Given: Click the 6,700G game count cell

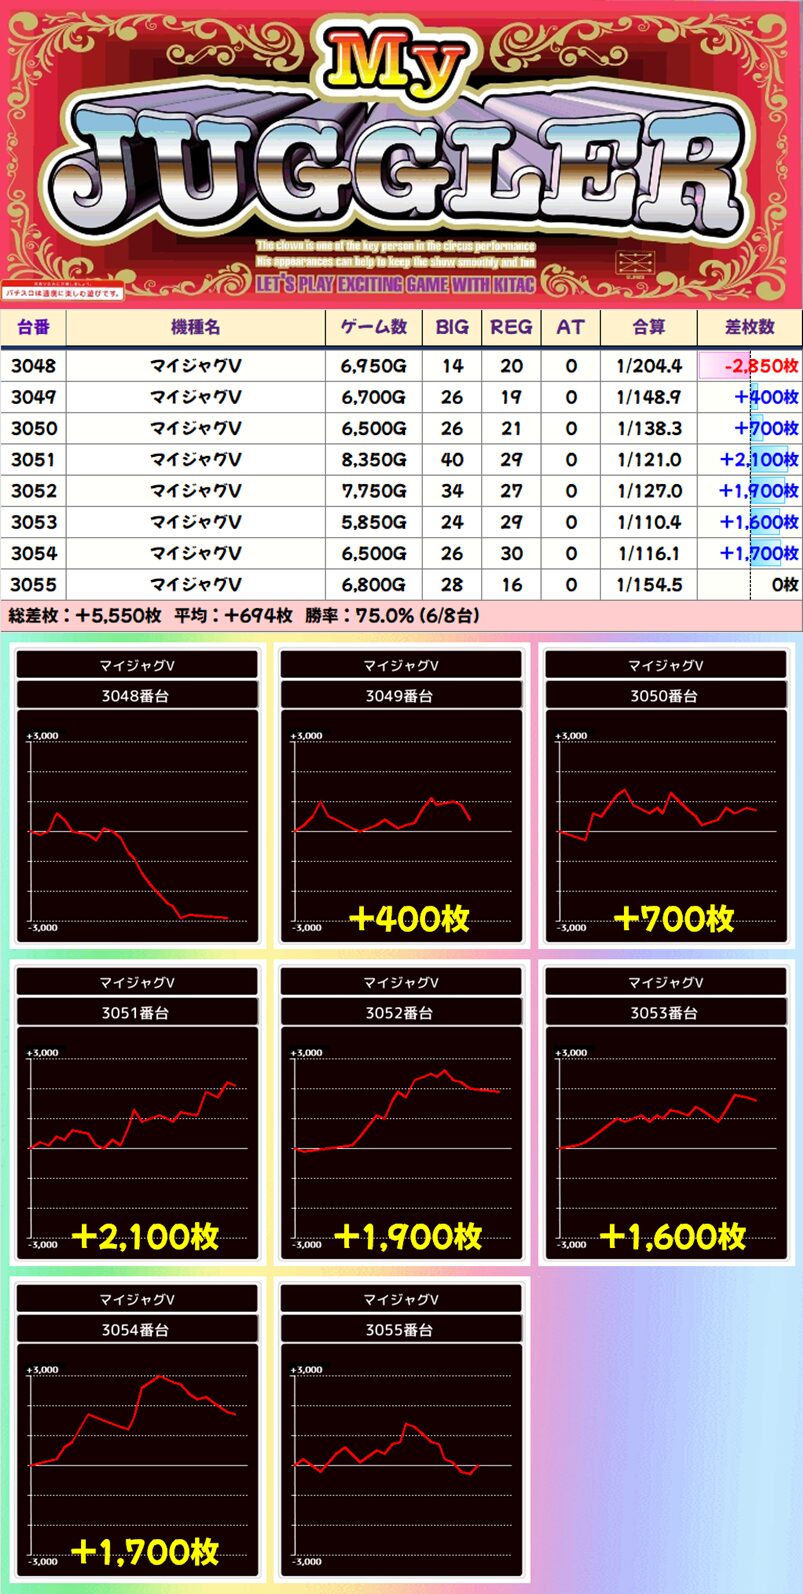Looking at the screenshot, I should (x=374, y=397).
